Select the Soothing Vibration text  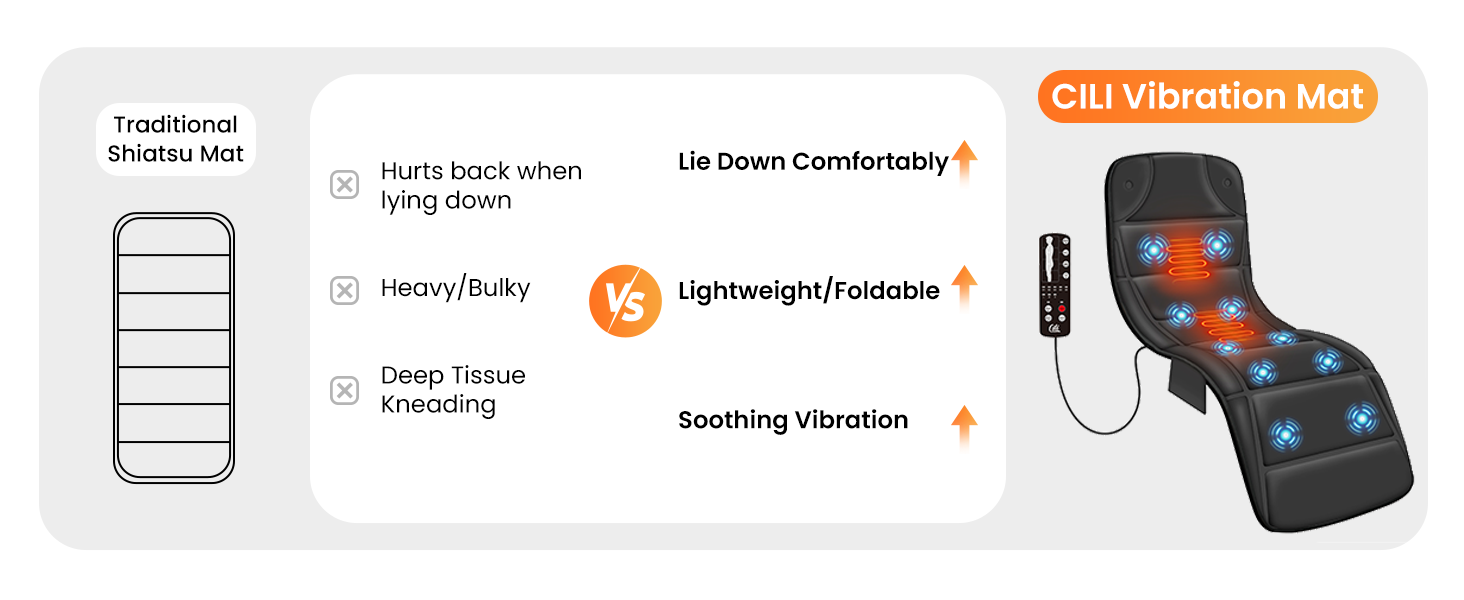click(x=793, y=420)
